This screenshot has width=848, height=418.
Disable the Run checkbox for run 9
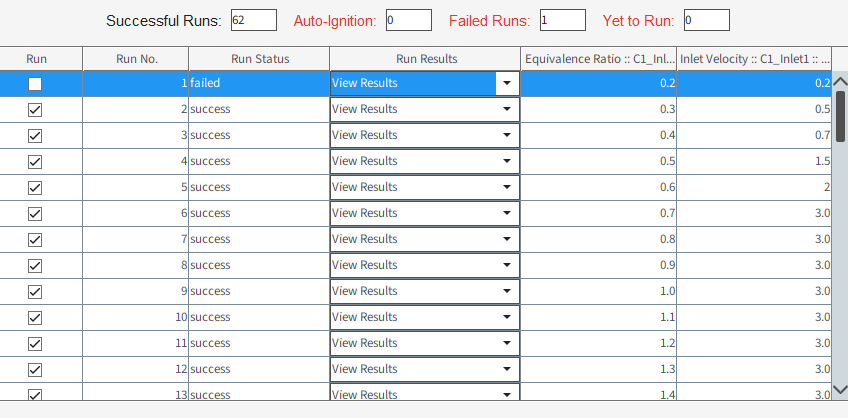pos(35,292)
